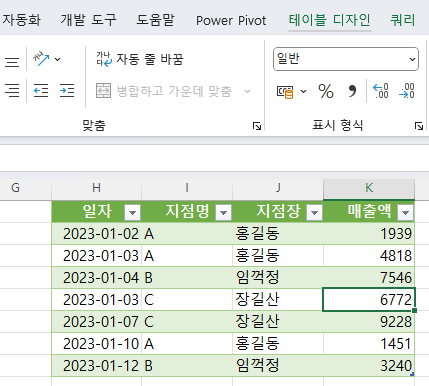
Task: Select column H header
Action: tap(97, 188)
